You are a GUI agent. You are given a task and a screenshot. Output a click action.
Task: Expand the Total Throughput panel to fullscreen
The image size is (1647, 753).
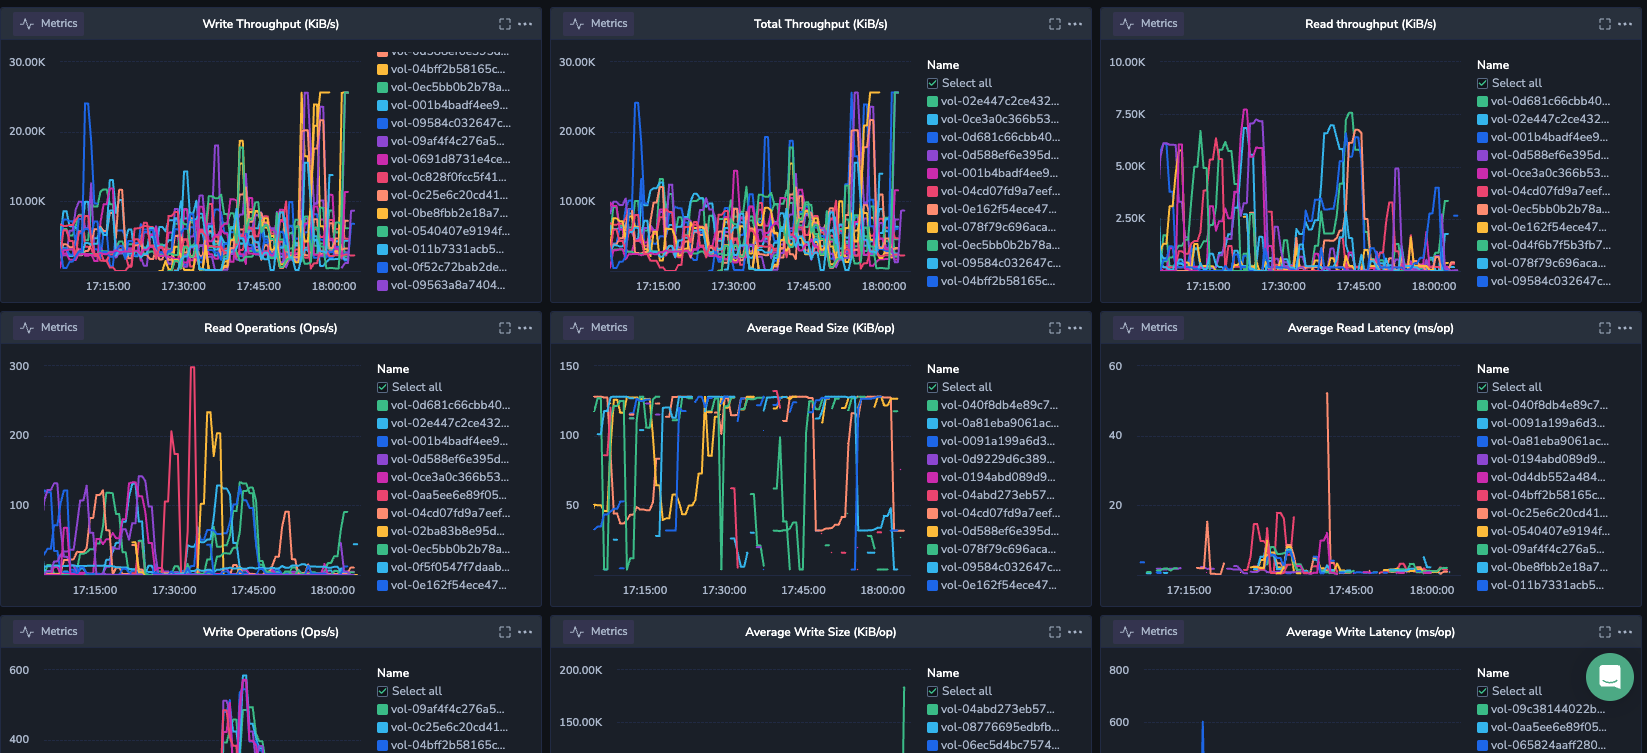tap(1055, 24)
